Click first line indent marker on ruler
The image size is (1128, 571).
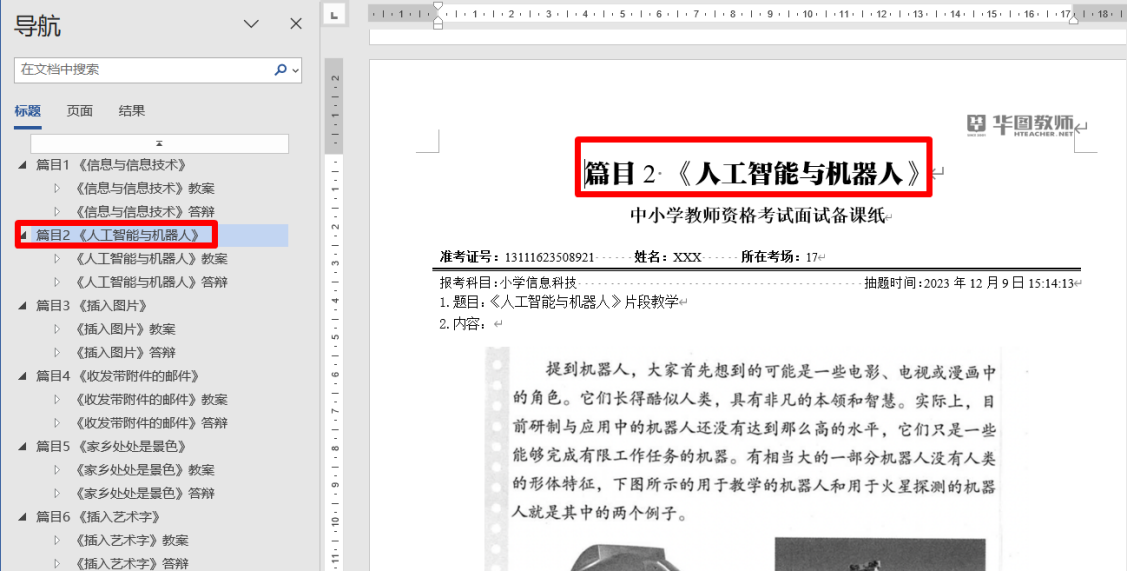(x=437, y=7)
